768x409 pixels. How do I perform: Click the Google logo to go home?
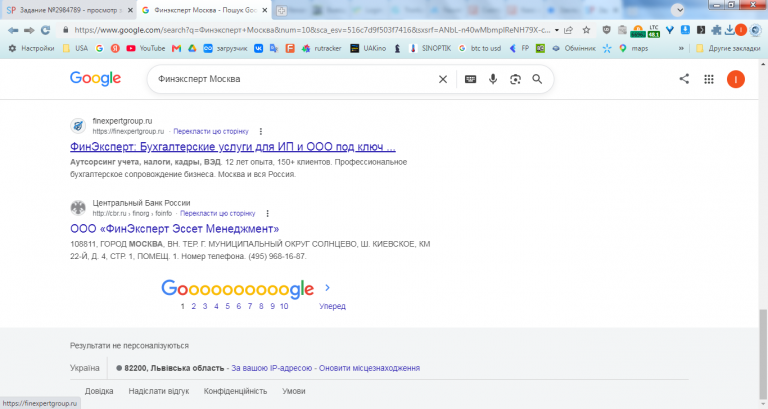pyautogui.click(x=96, y=79)
